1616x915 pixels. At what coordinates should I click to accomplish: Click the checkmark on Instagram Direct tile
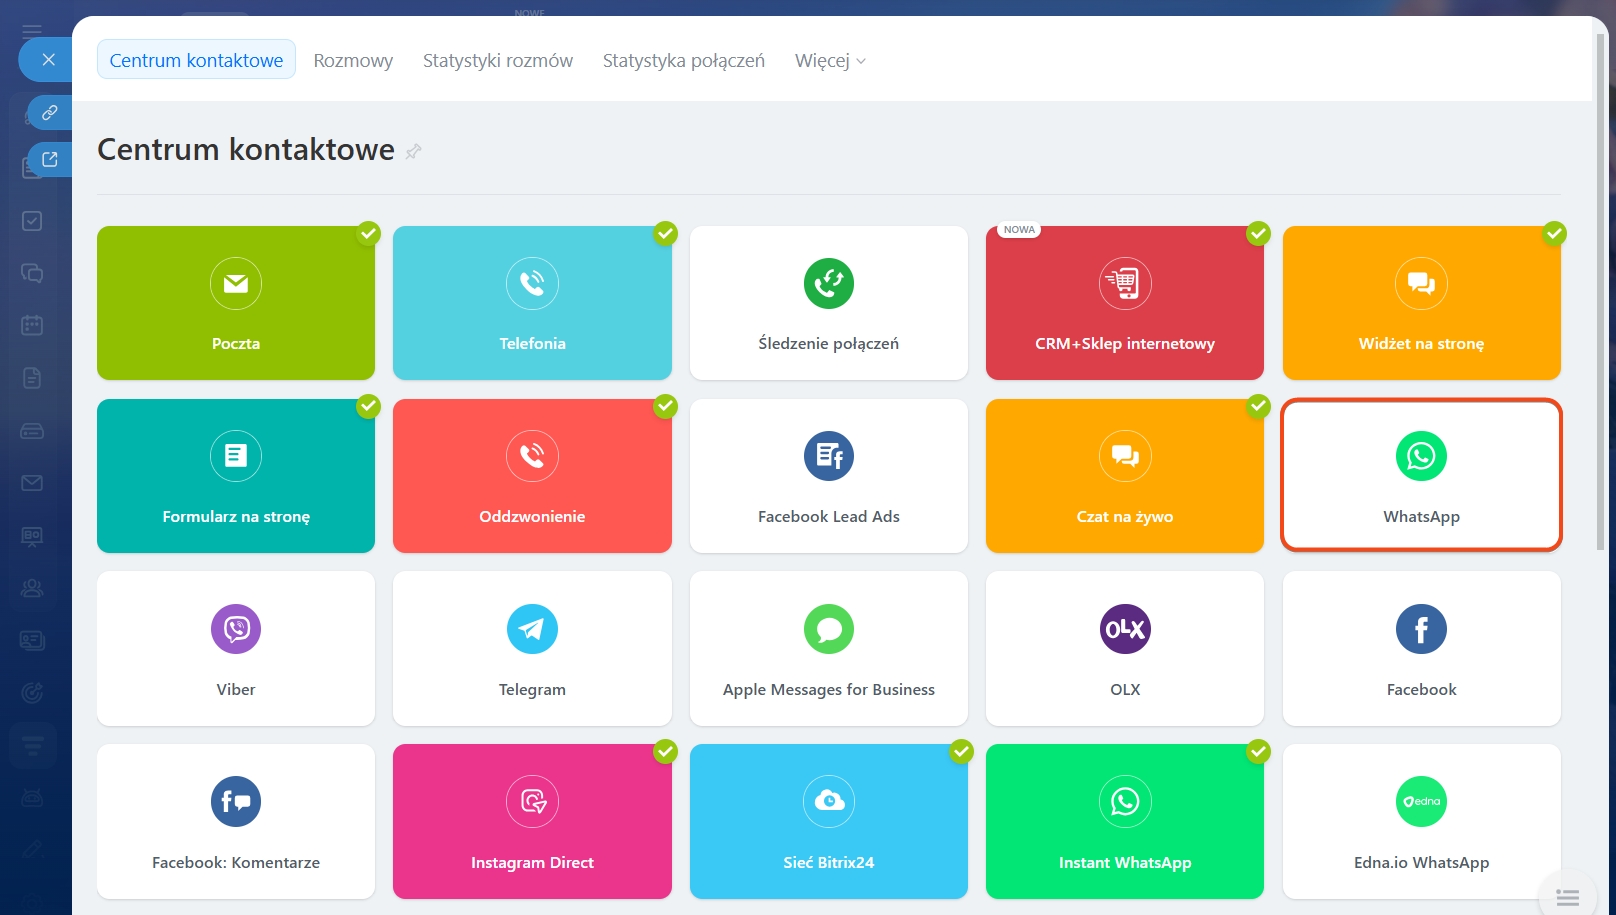click(665, 751)
